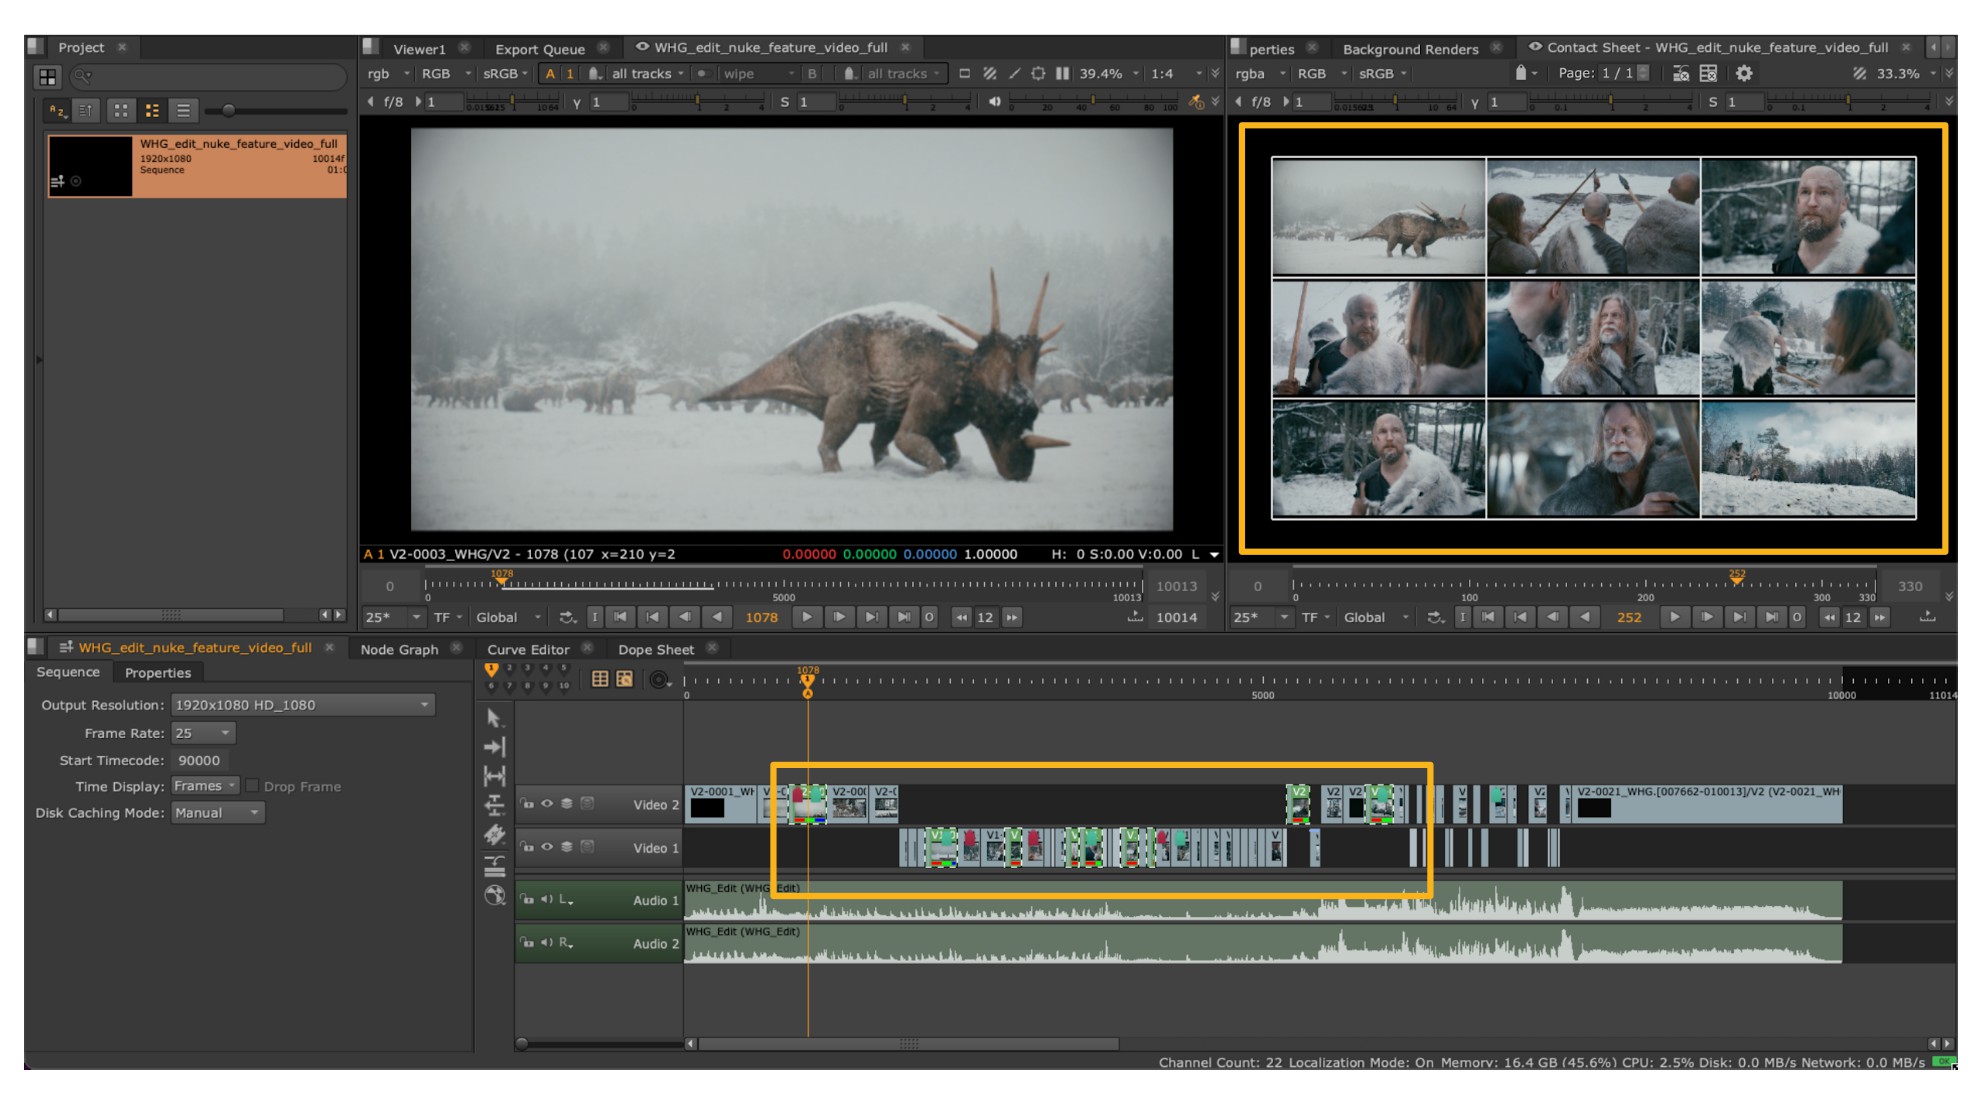
Task: Choose the slip clip tool
Action: [494, 776]
